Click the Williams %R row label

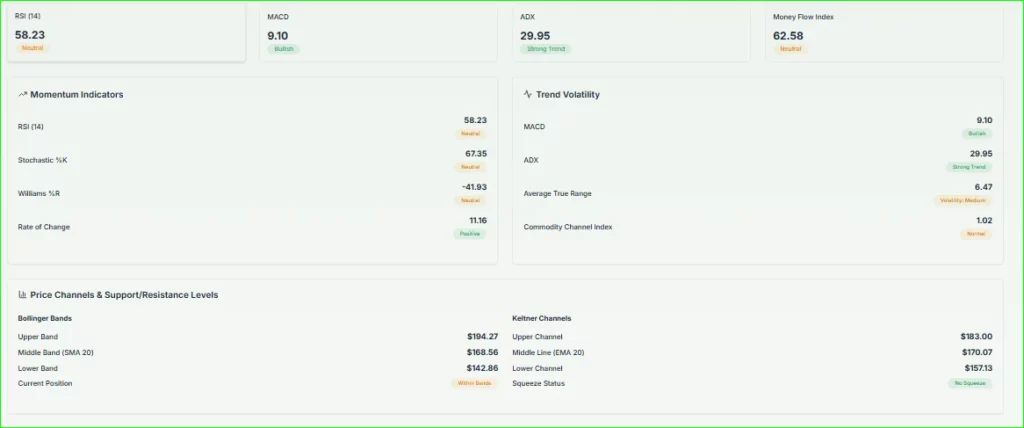pos(39,193)
